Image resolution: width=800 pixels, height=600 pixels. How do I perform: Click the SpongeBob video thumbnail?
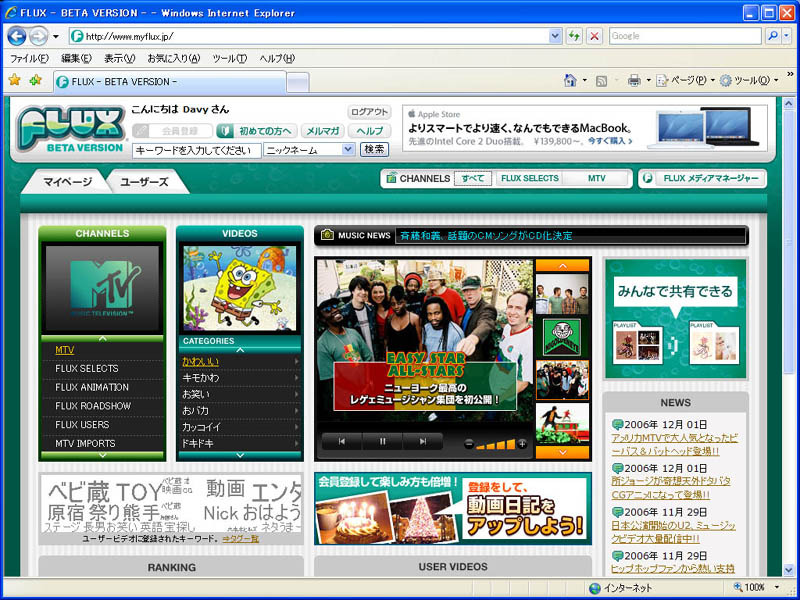point(240,288)
